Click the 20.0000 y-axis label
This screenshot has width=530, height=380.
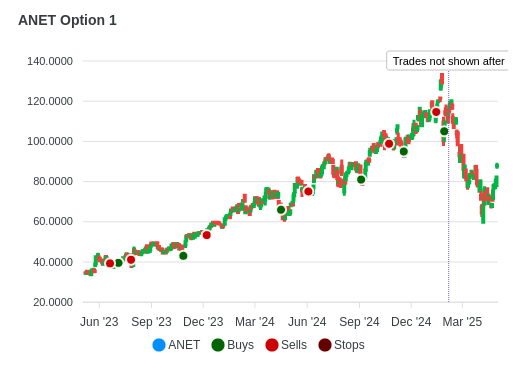click(x=53, y=302)
